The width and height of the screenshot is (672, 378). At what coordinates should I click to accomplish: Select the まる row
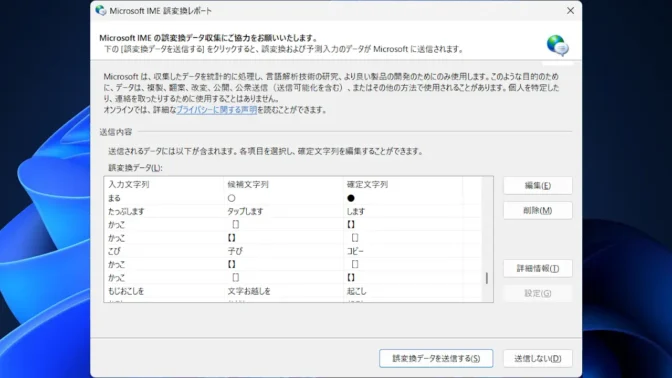[x=293, y=198]
